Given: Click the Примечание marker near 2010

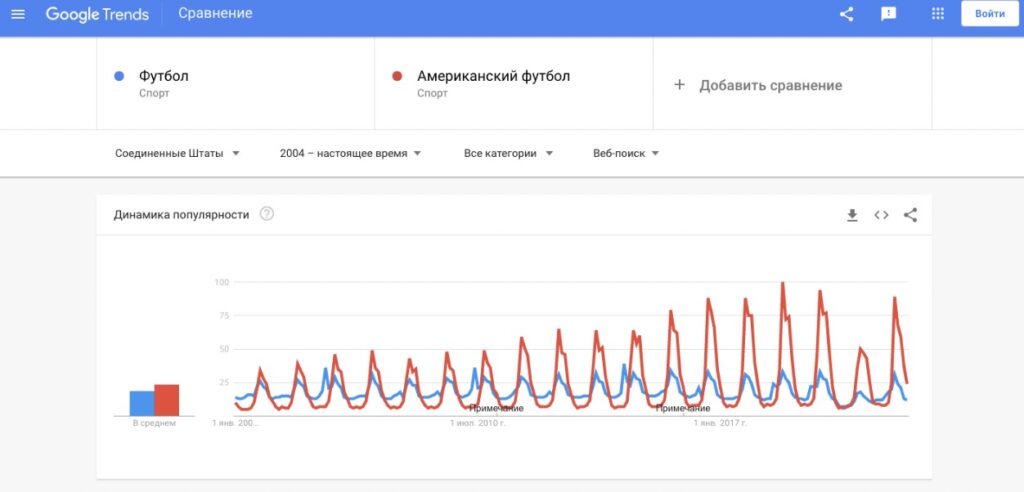Looking at the screenshot, I should click(496, 408).
